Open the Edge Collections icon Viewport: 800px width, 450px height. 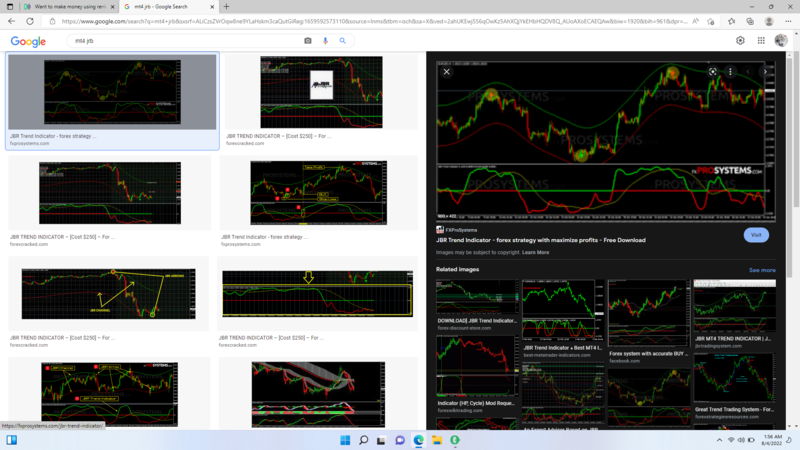pos(750,21)
